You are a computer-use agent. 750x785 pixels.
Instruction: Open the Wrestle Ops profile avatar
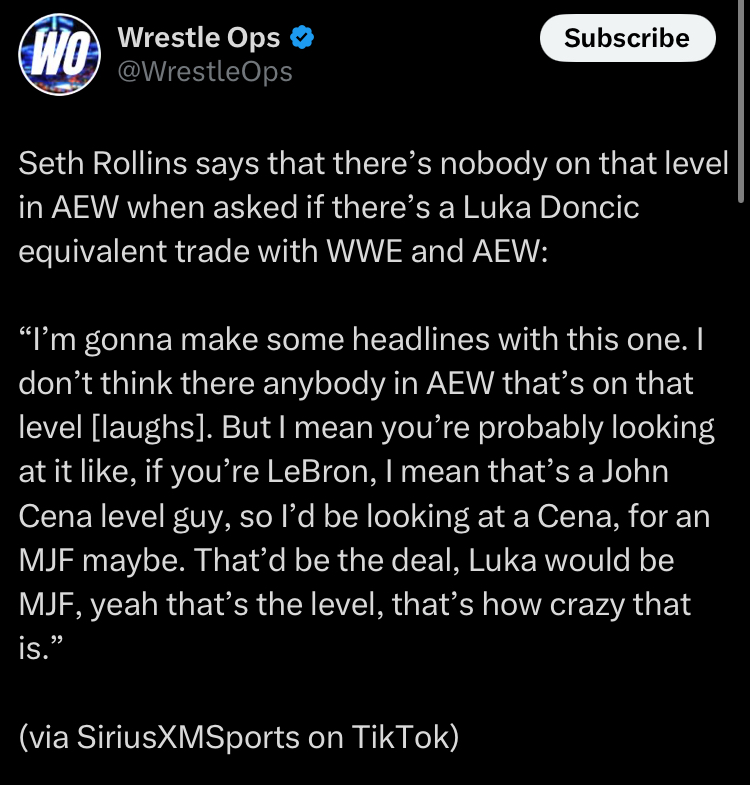tap(59, 55)
